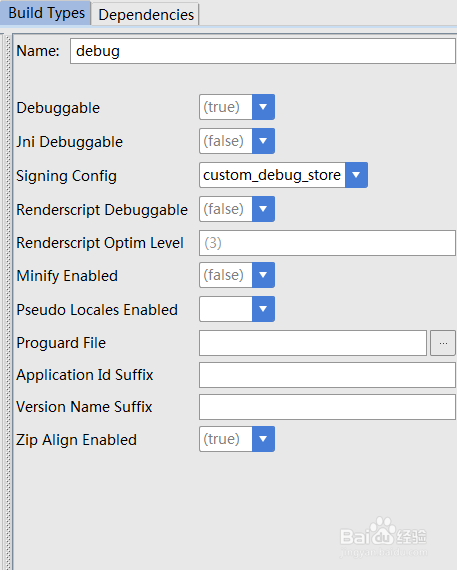The width and height of the screenshot is (457, 570).
Task: Expand the Pseudo Locales Enabled dropdown arrow
Action: pos(263,309)
